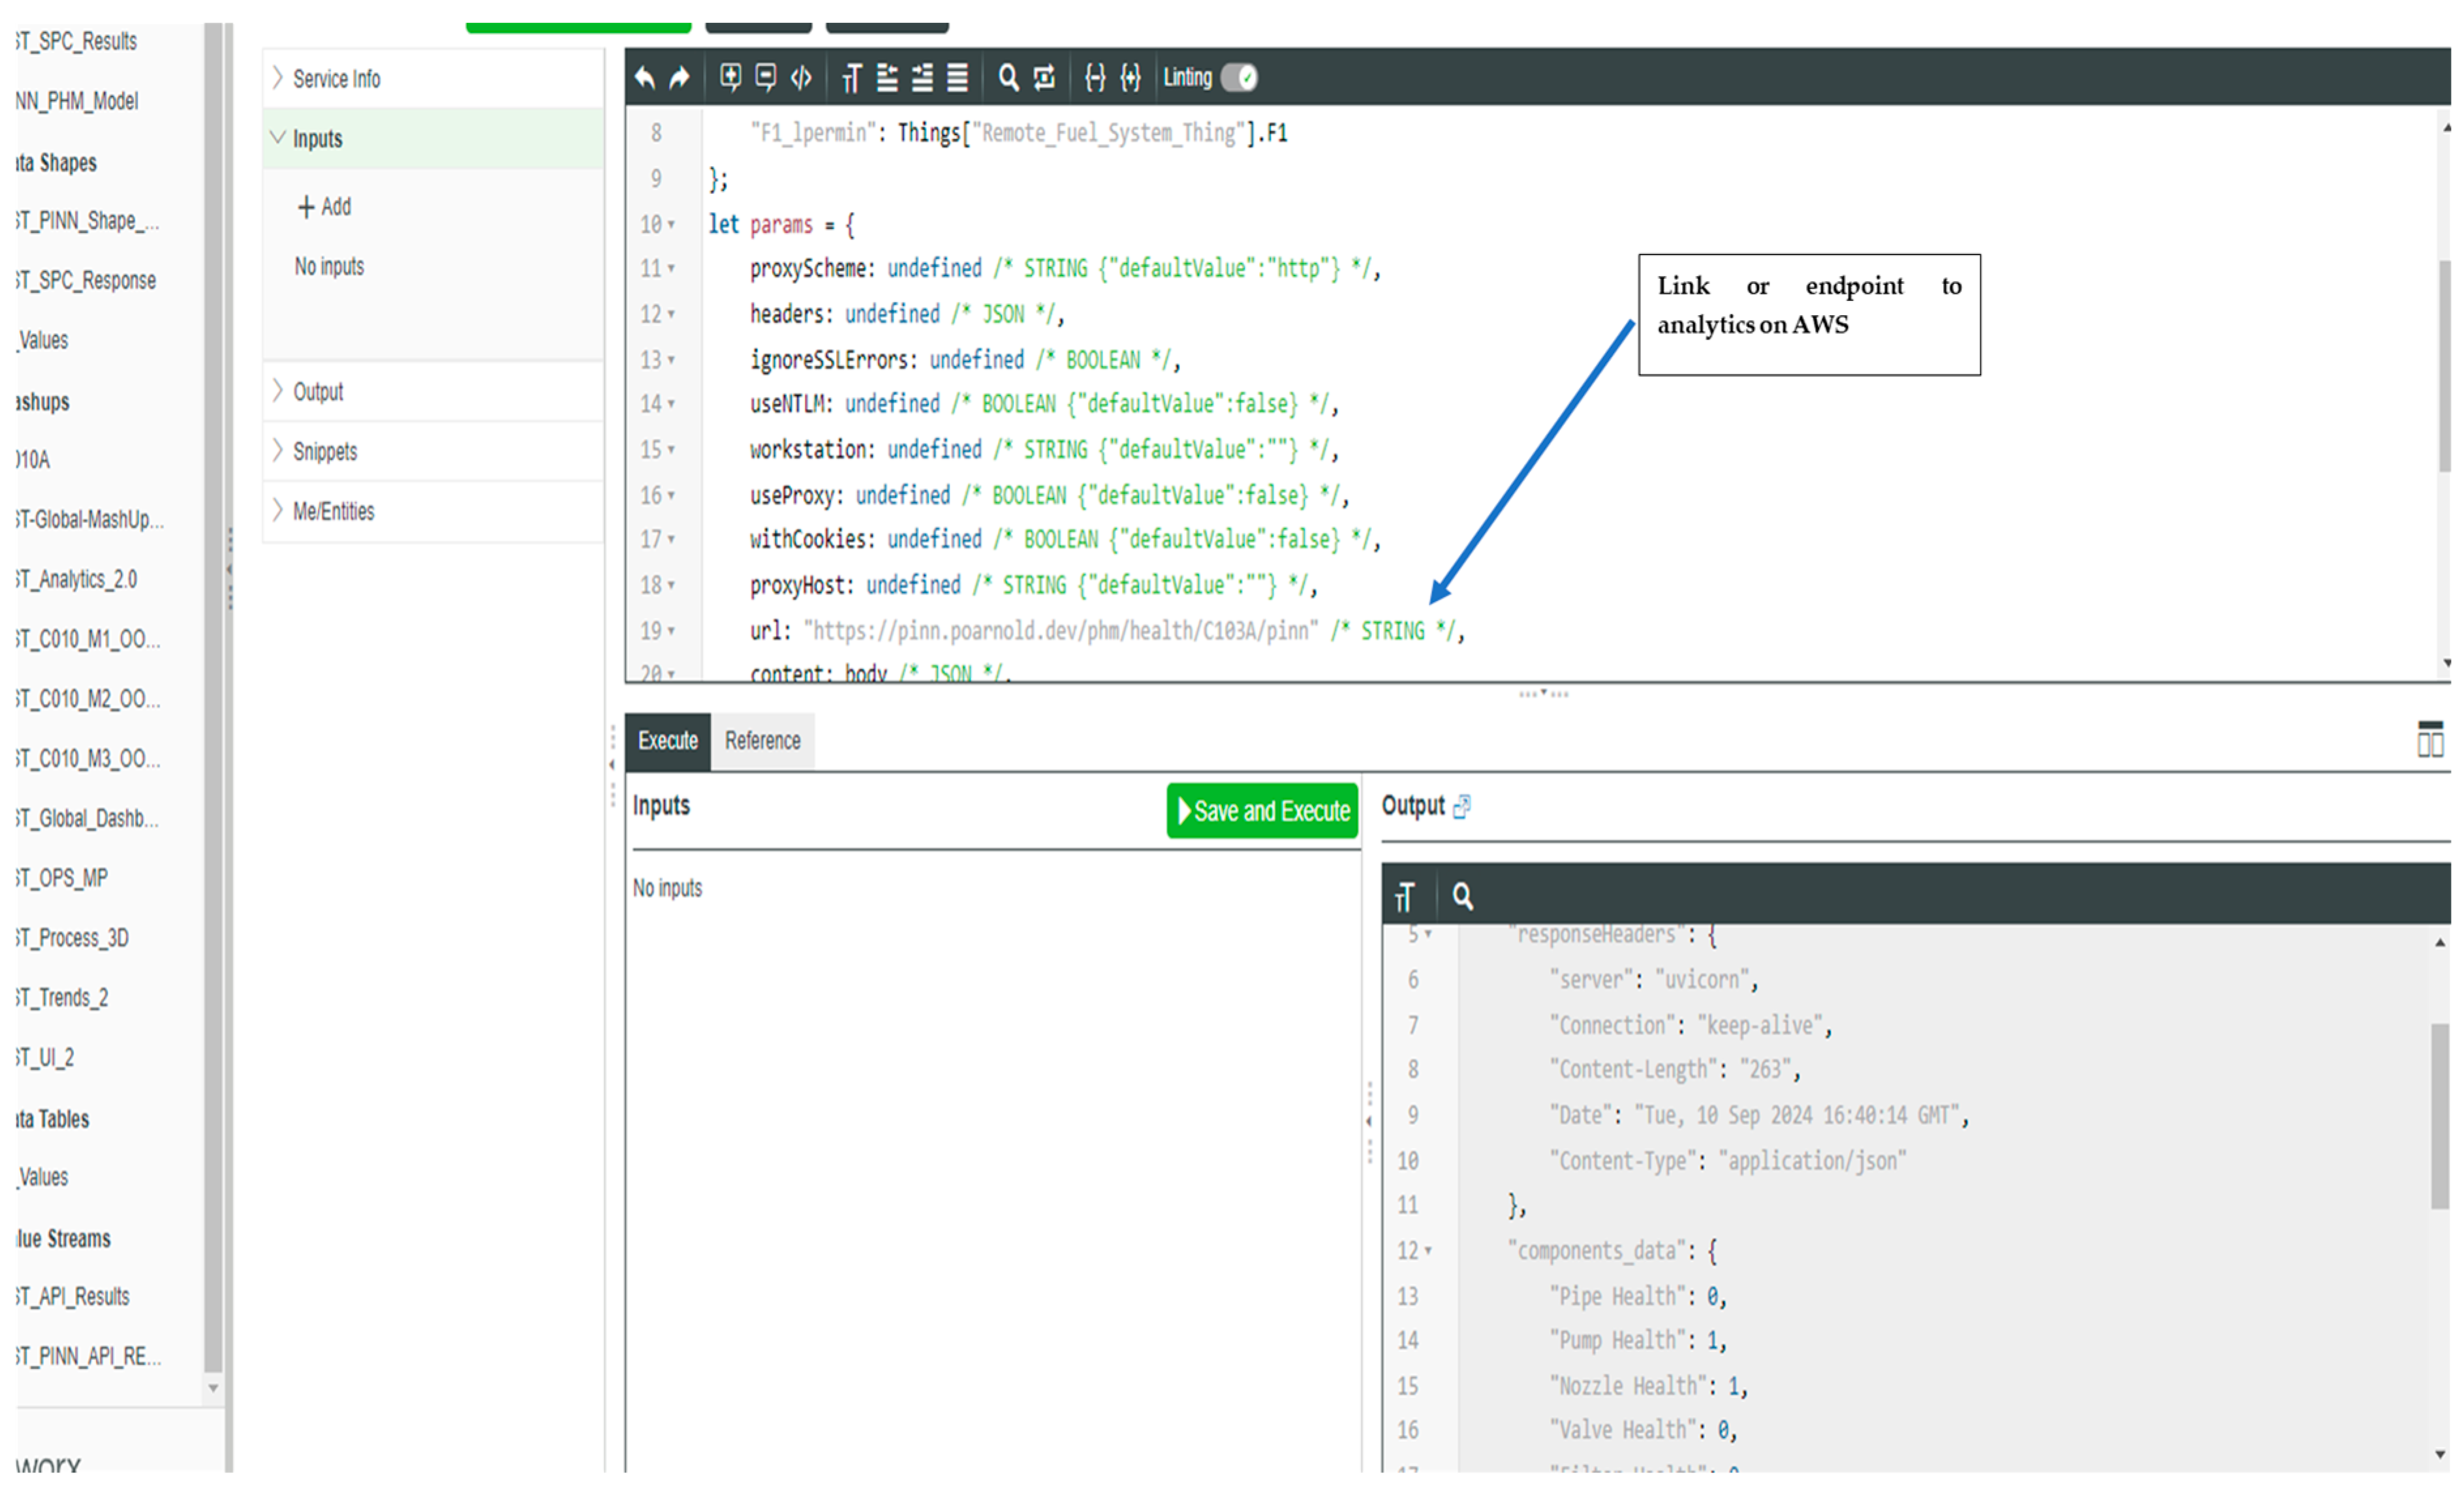Collapse the Inputs section
This screenshot has height=1491, width=2464.
tap(433, 138)
